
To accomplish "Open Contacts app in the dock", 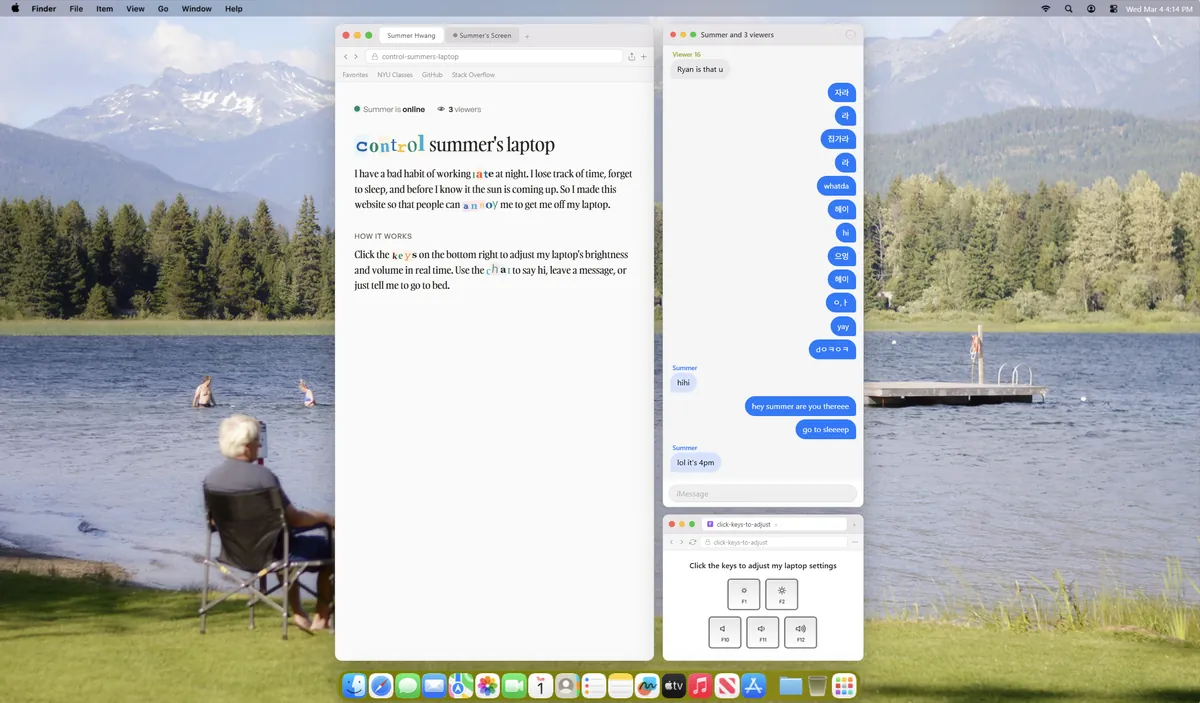I will pos(567,685).
